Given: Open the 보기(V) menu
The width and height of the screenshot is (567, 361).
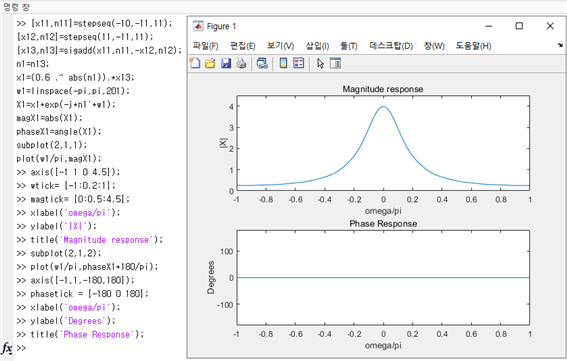Looking at the screenshot, I should tap(280, 46).
